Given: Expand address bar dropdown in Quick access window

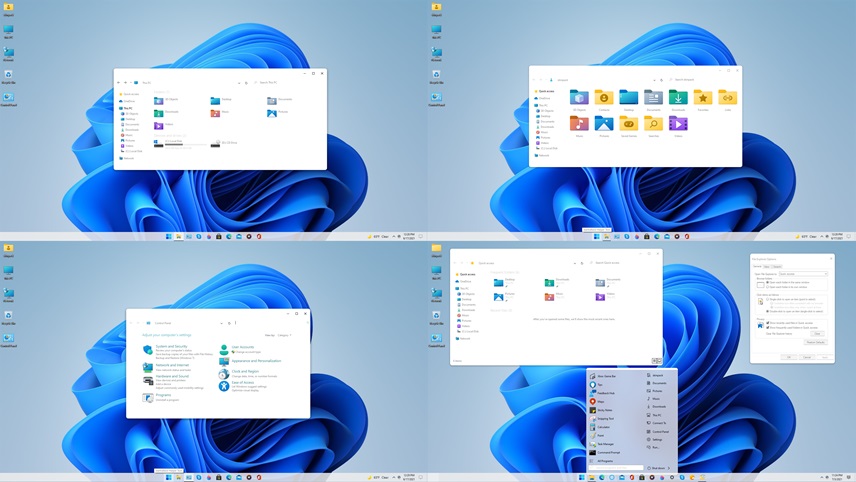Looking at the screenshot, I should (575, 263).
